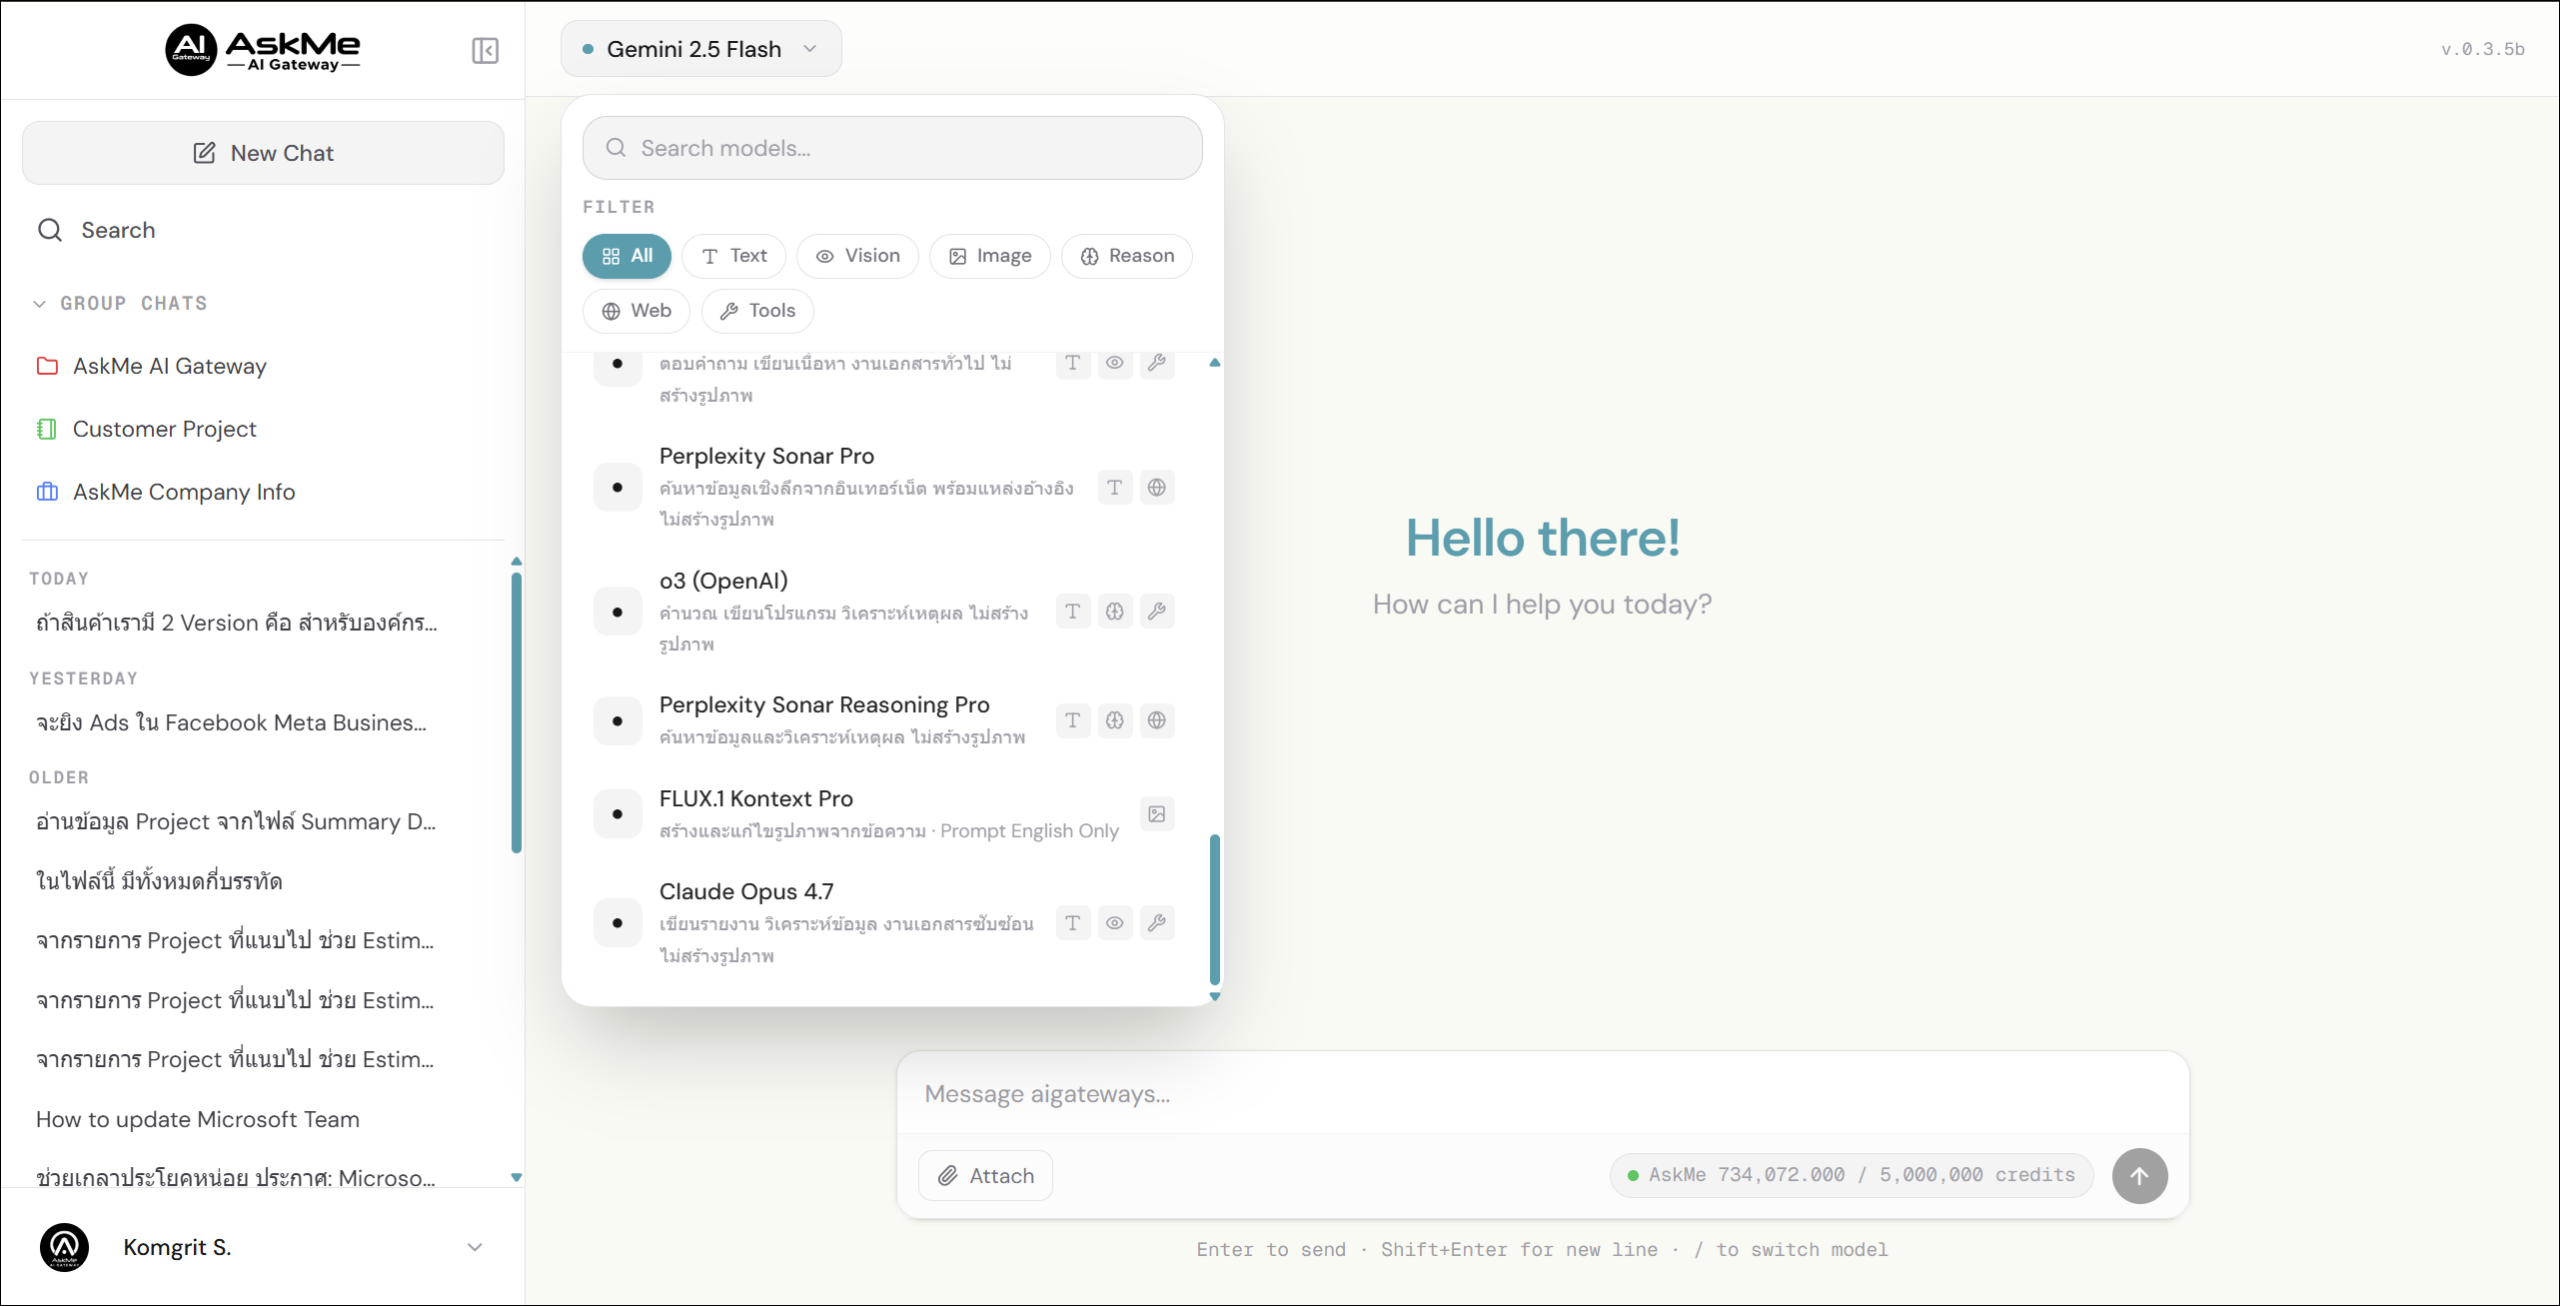The width and height of the screenshot is (2560, 1306).
Task: Filter models by Tools
Action: (757, 311)
